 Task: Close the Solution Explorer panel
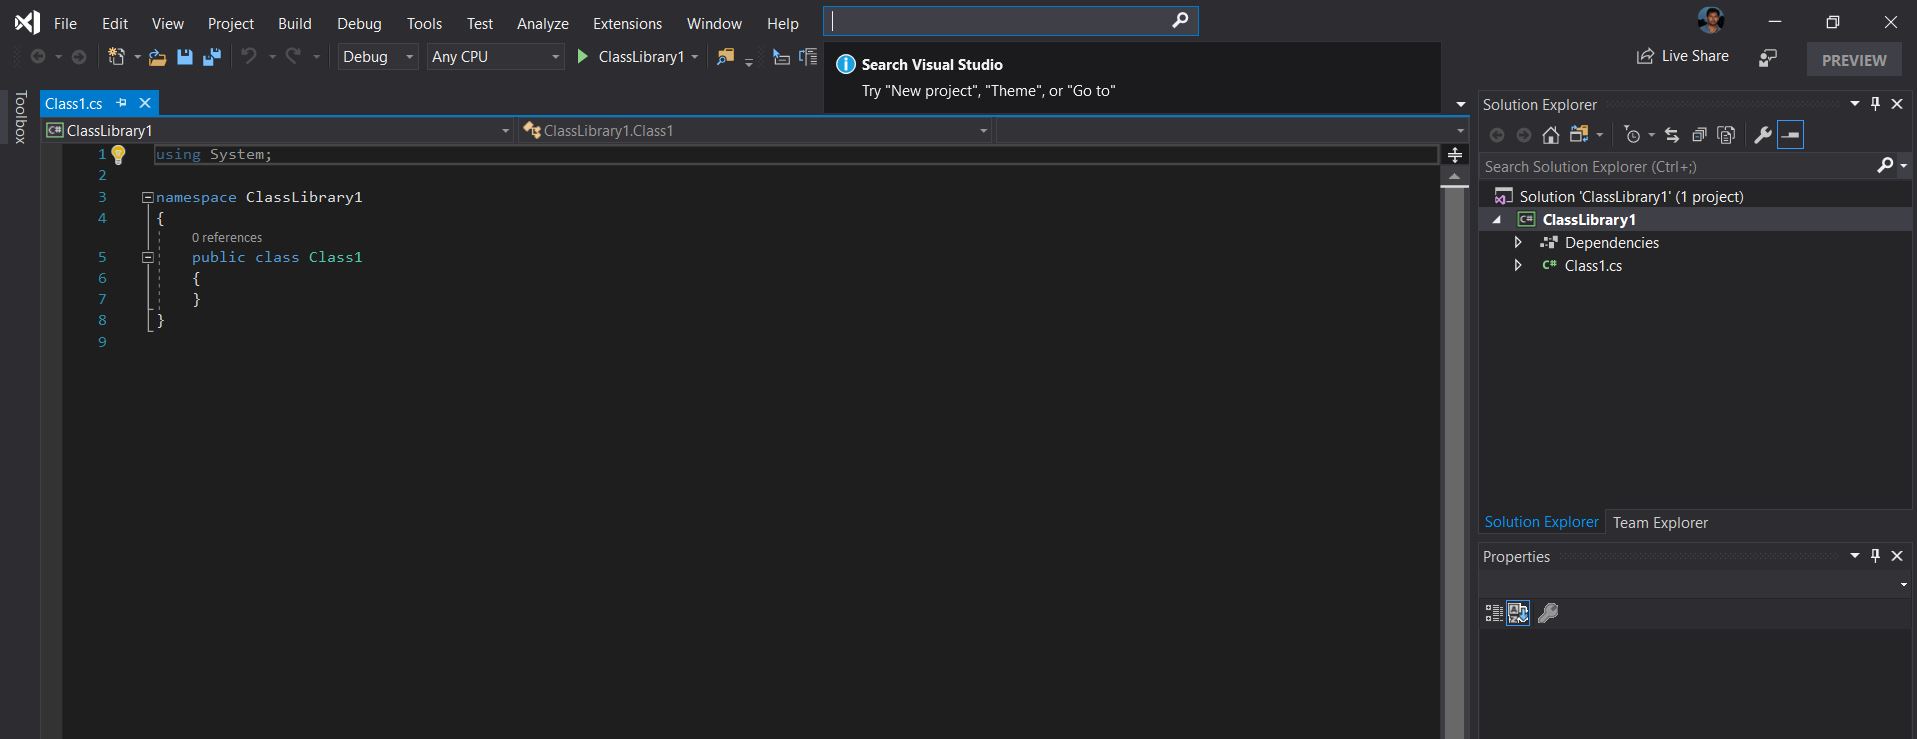[x=1897, y=104]
